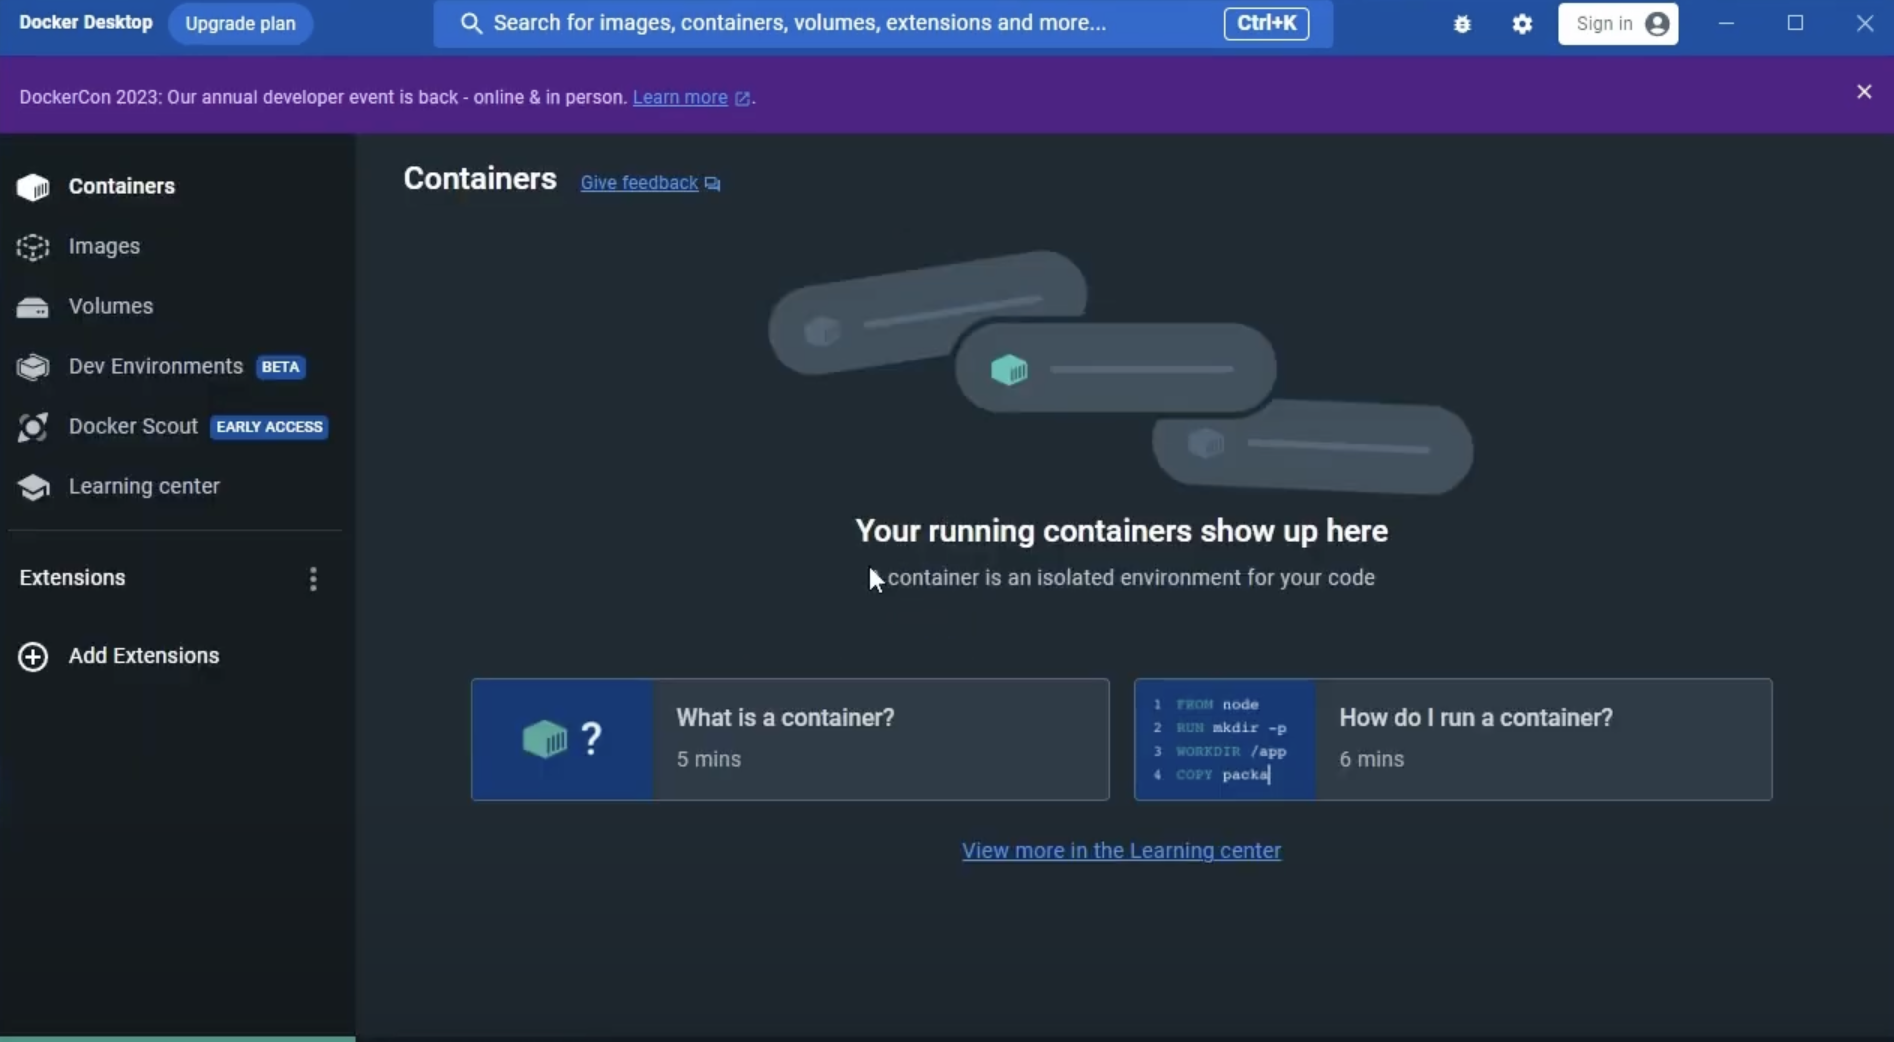Click the Upgrade plan button
The width and height of the screenshot is (1894, 1042).
[x=240, y=24]
